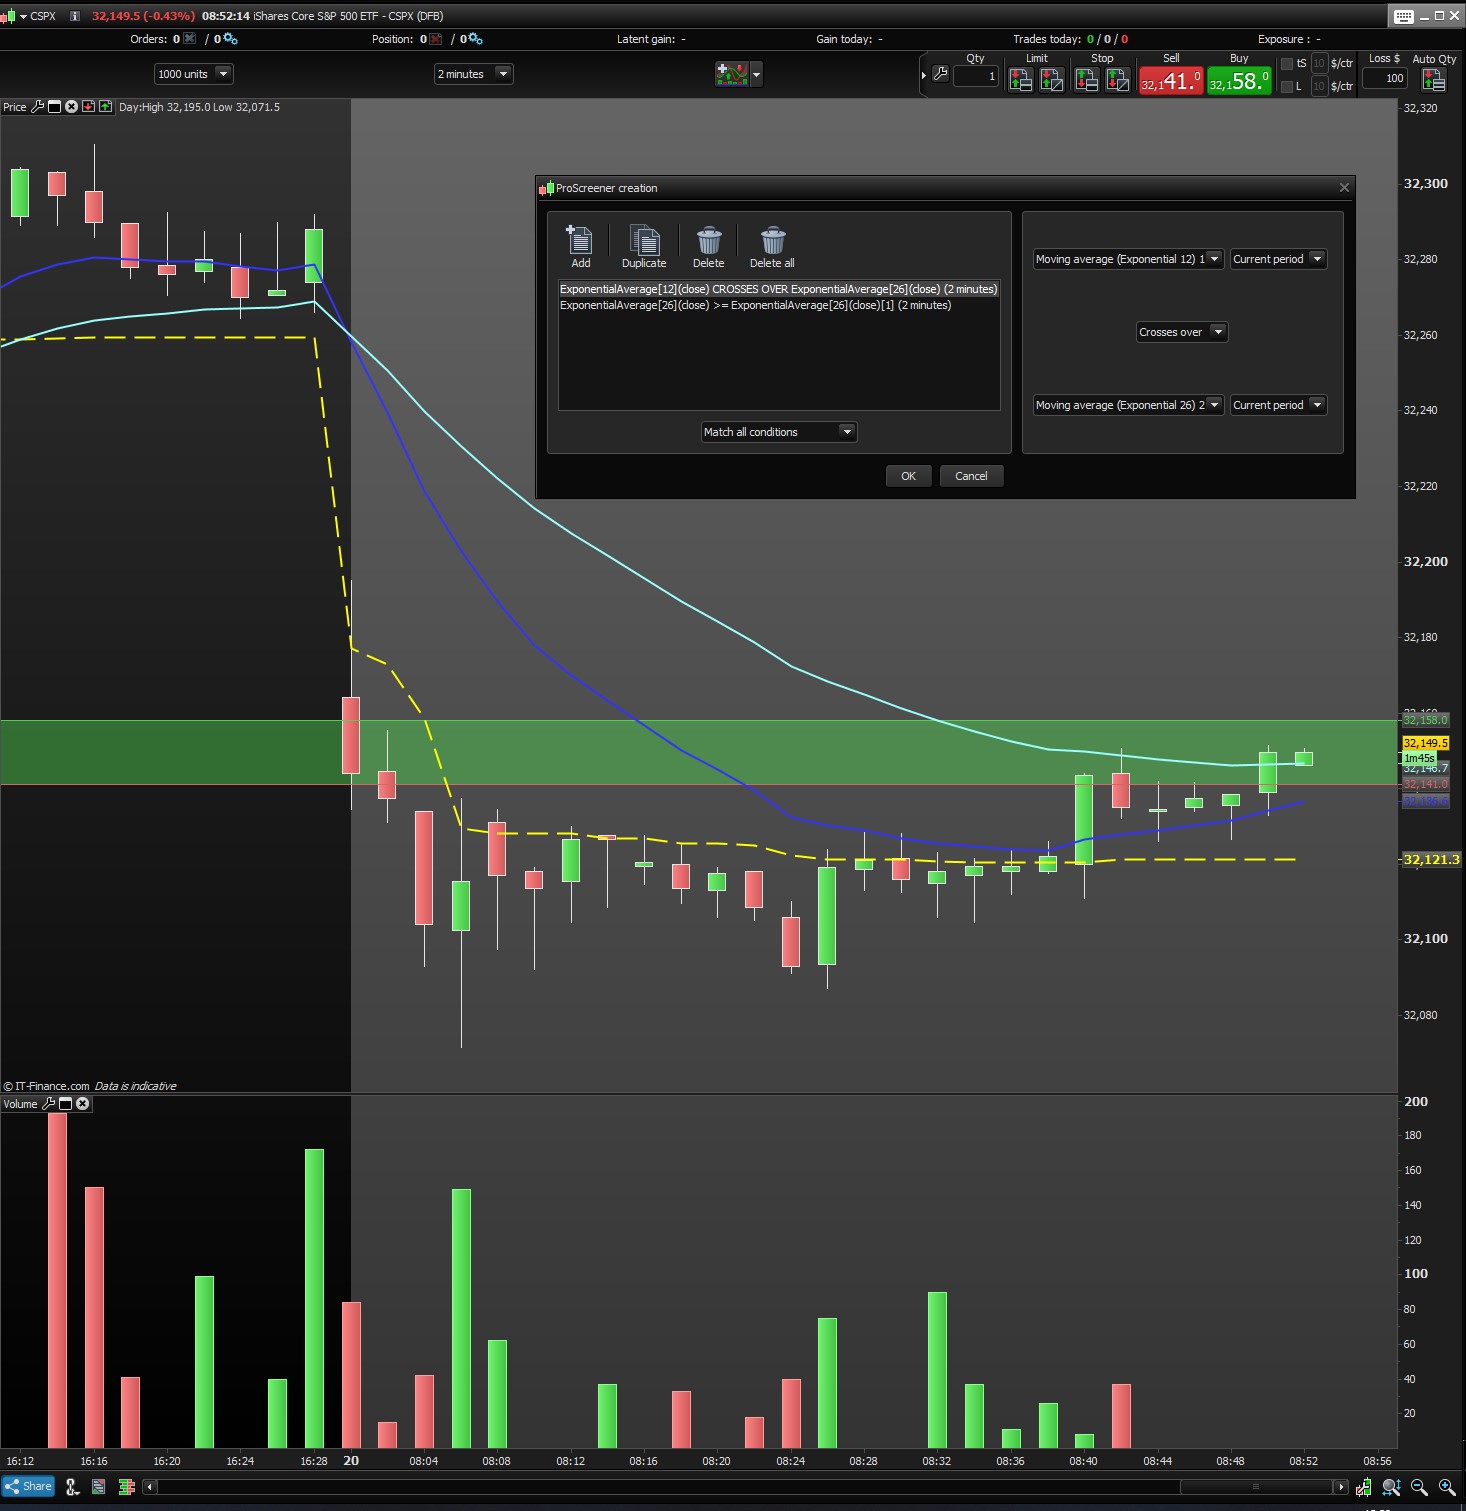
Task: Click the 32,121.3 yellow price label
Action: click(1431, 859)
